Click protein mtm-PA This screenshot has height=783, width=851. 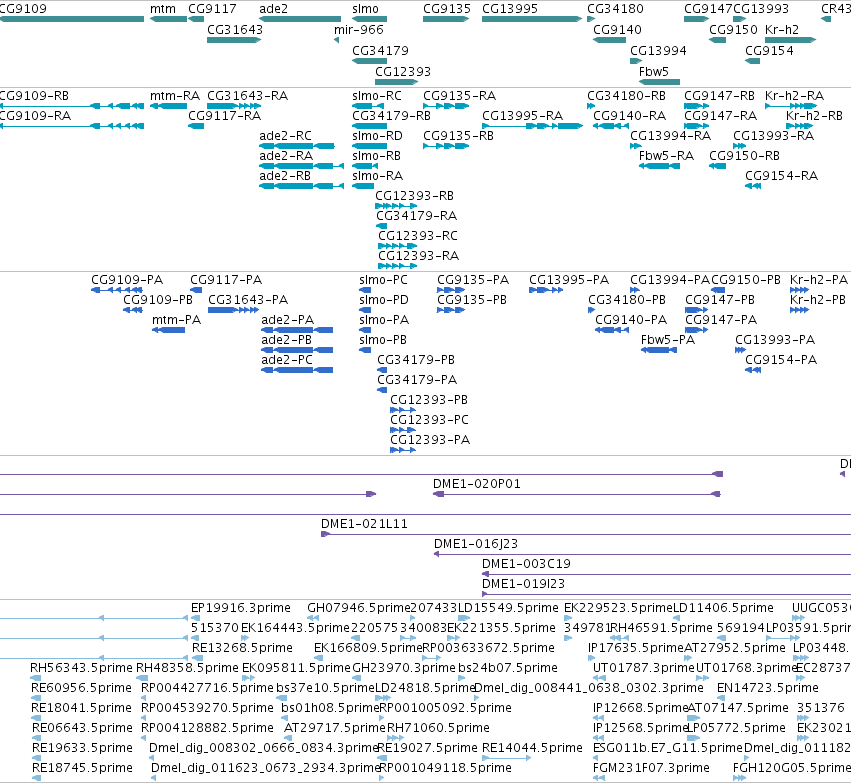pos(168,330)
